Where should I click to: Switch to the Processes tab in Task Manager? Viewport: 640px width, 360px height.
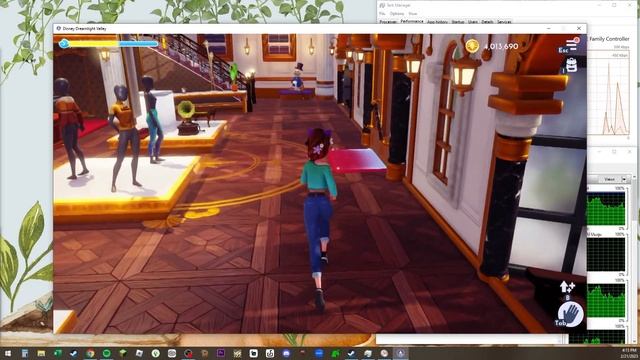point(388,22)
